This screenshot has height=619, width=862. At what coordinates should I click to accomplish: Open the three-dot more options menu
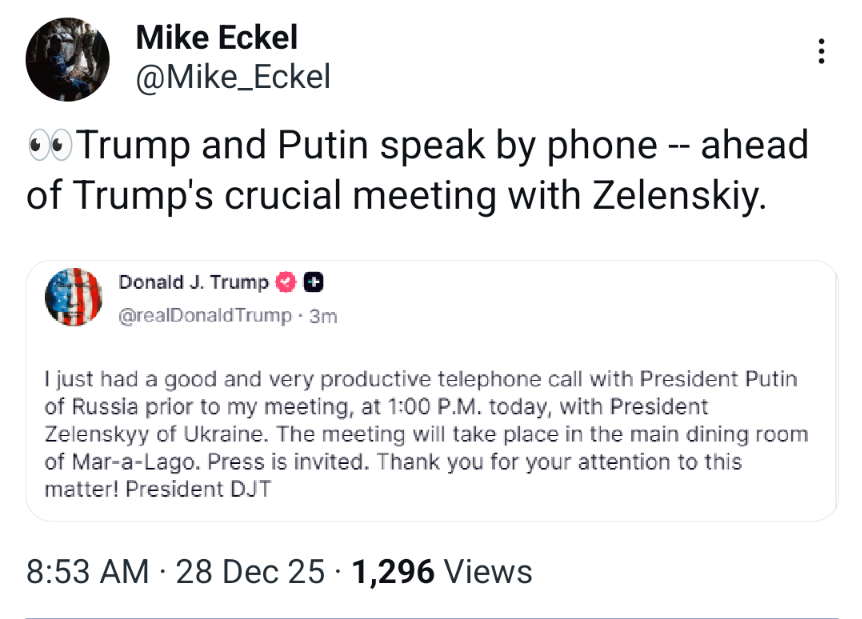(821, 52)
